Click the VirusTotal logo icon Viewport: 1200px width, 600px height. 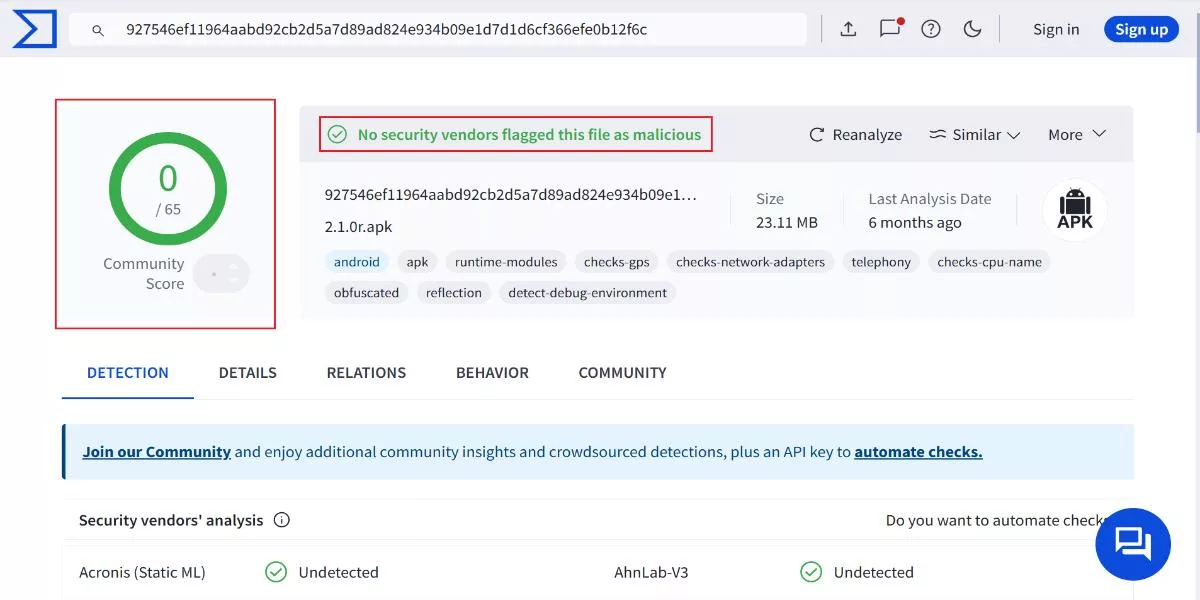tap(34, 29)
